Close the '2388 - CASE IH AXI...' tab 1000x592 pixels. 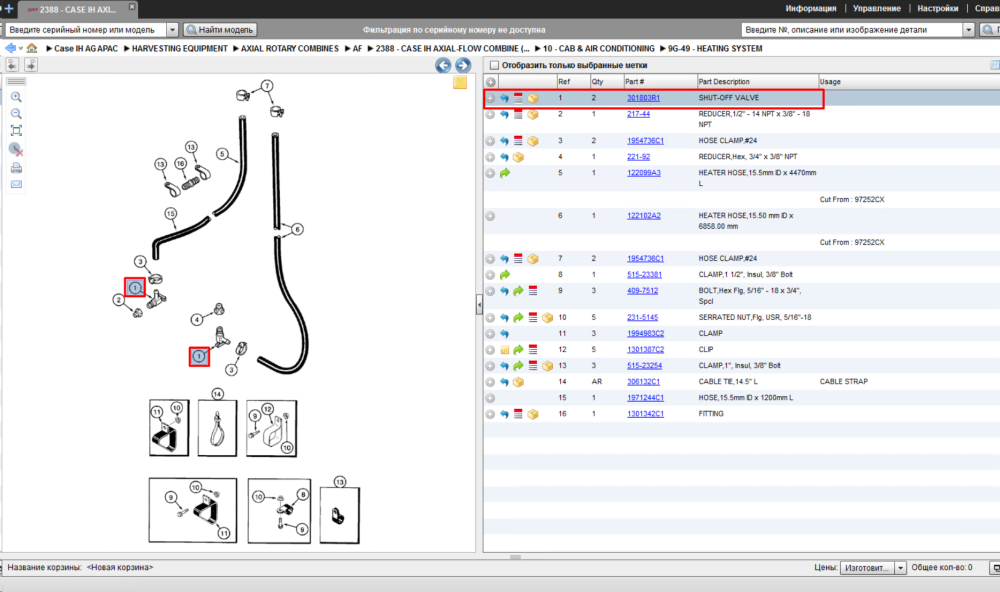coord(132,6)
